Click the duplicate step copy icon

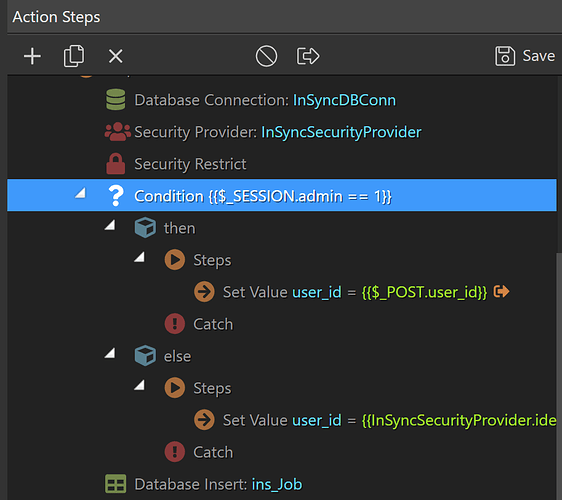(74, 56)
